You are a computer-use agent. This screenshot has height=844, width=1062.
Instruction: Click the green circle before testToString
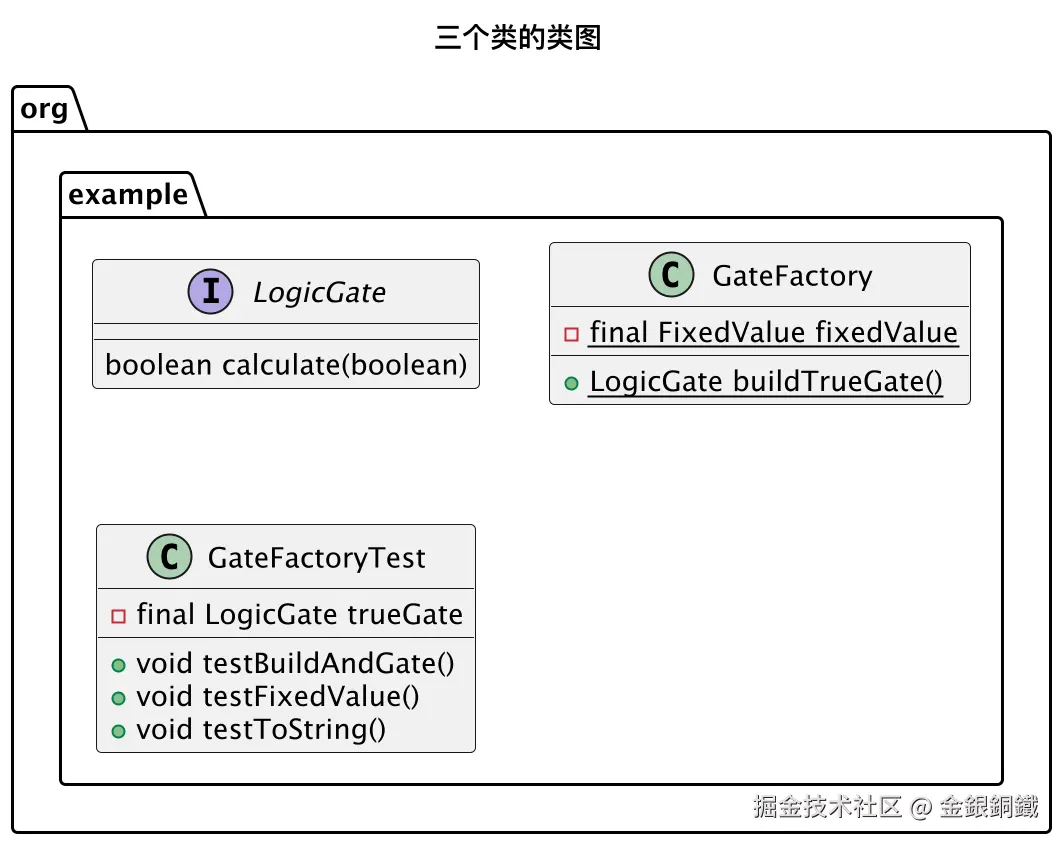(119, 732)
